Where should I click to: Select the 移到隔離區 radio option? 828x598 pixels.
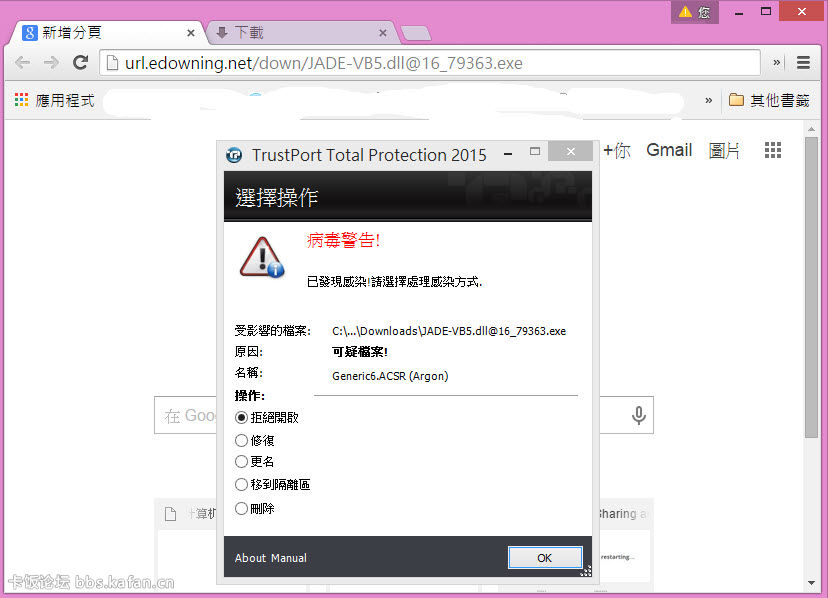(x=272, y=484)
